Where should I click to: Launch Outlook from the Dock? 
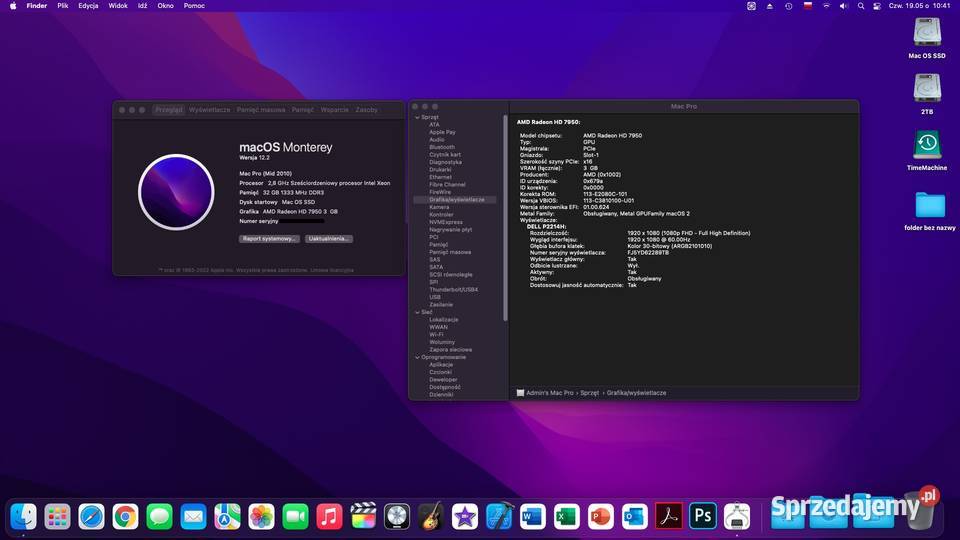[x=635, y=517]
